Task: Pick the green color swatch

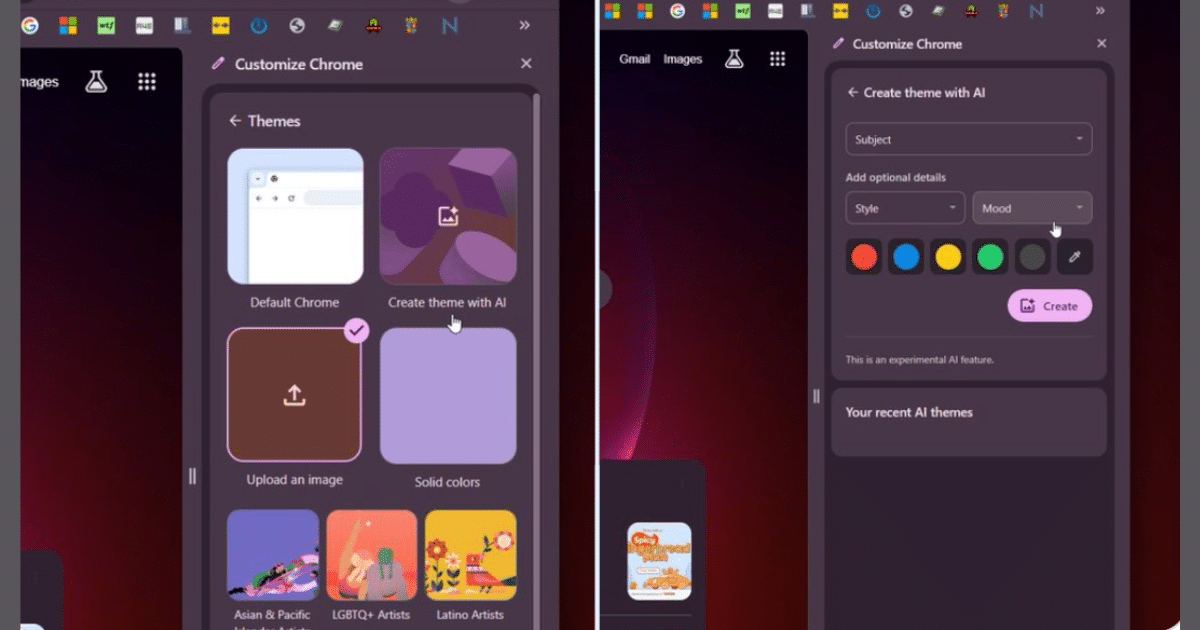Action: 990,257
